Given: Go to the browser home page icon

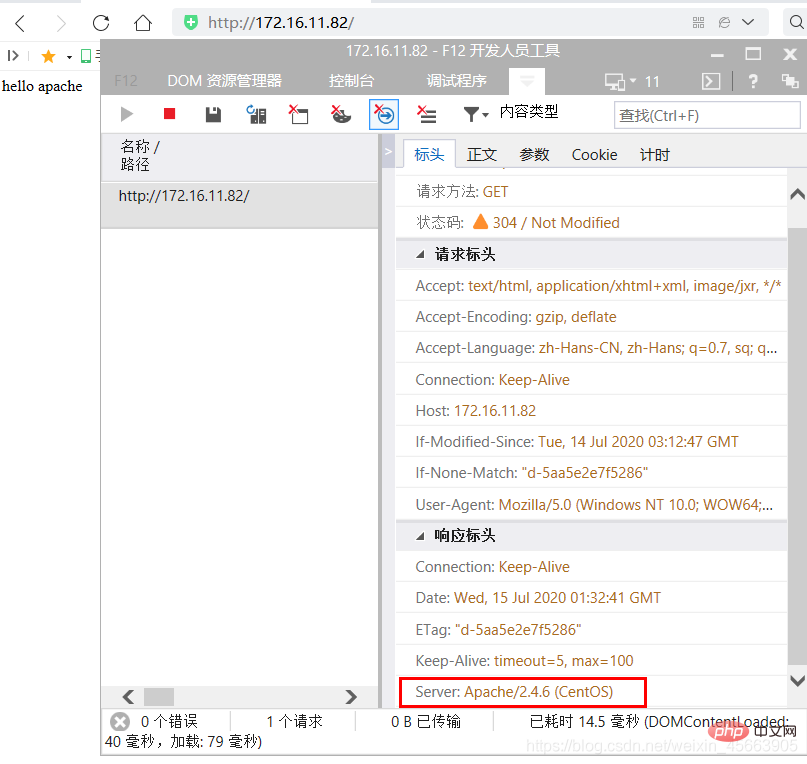Looking at the screenshot, I should tap(143, 23).
